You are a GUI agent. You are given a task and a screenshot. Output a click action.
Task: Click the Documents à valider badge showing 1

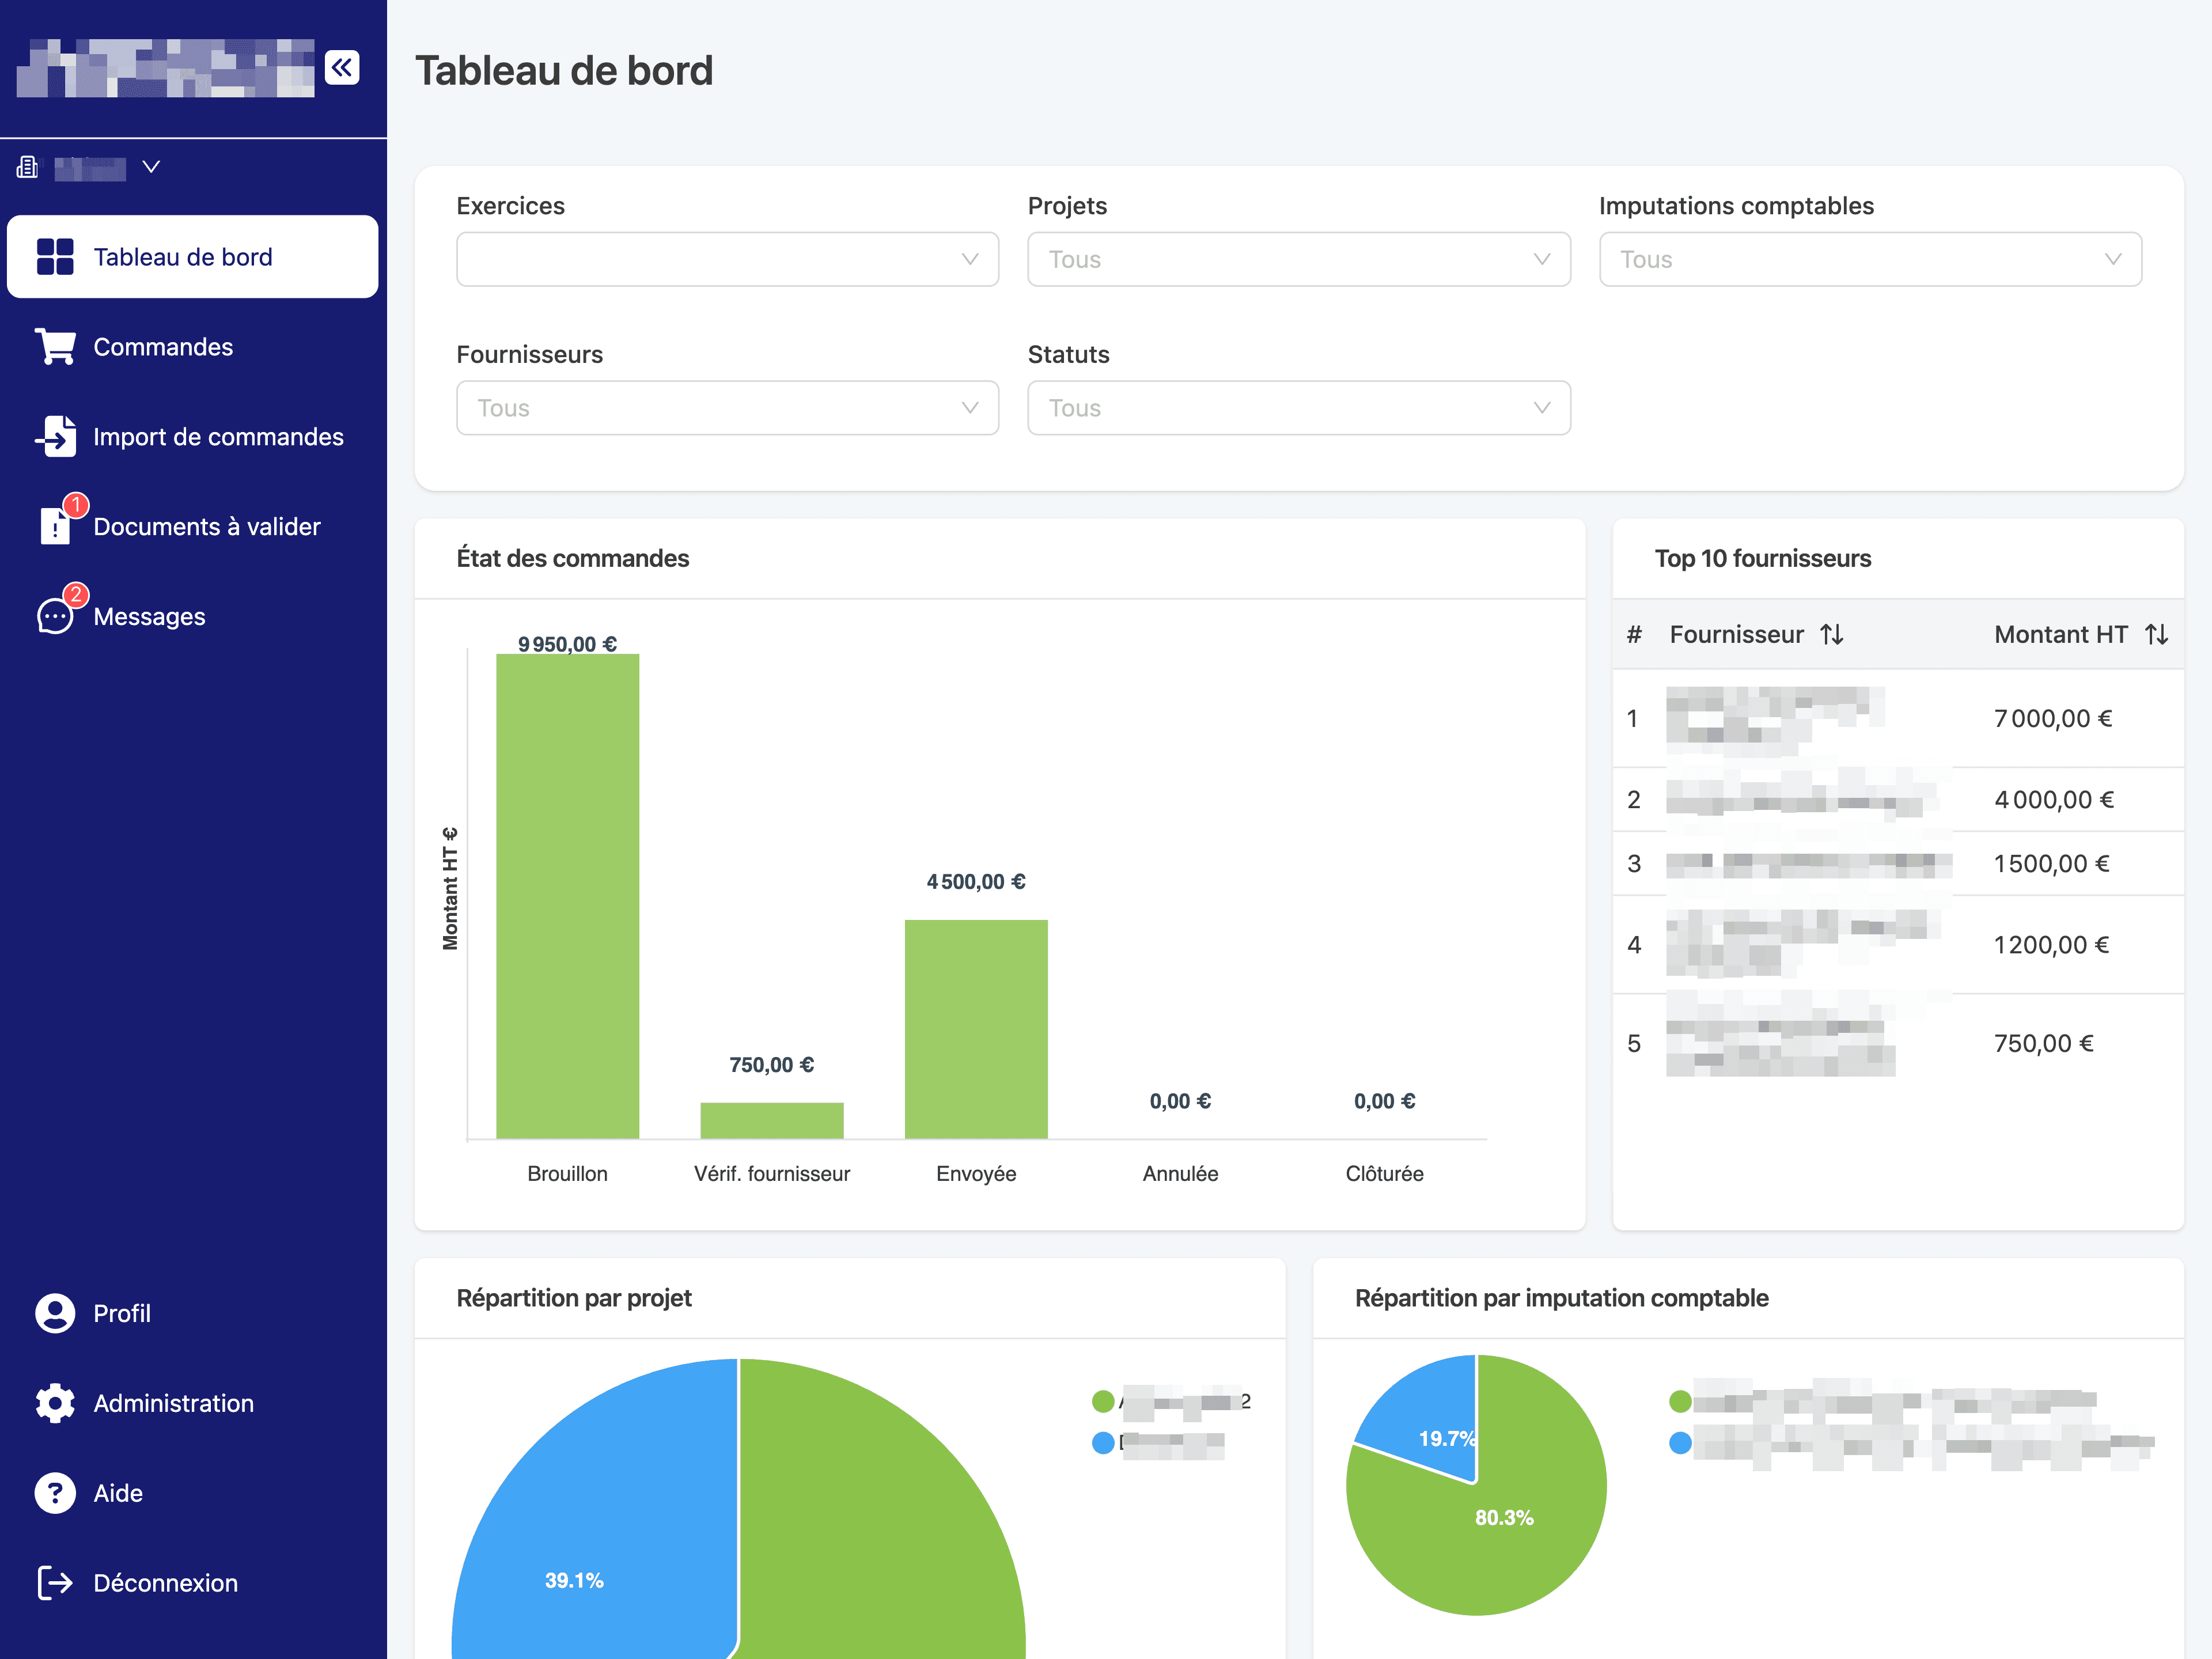[76, 506]
